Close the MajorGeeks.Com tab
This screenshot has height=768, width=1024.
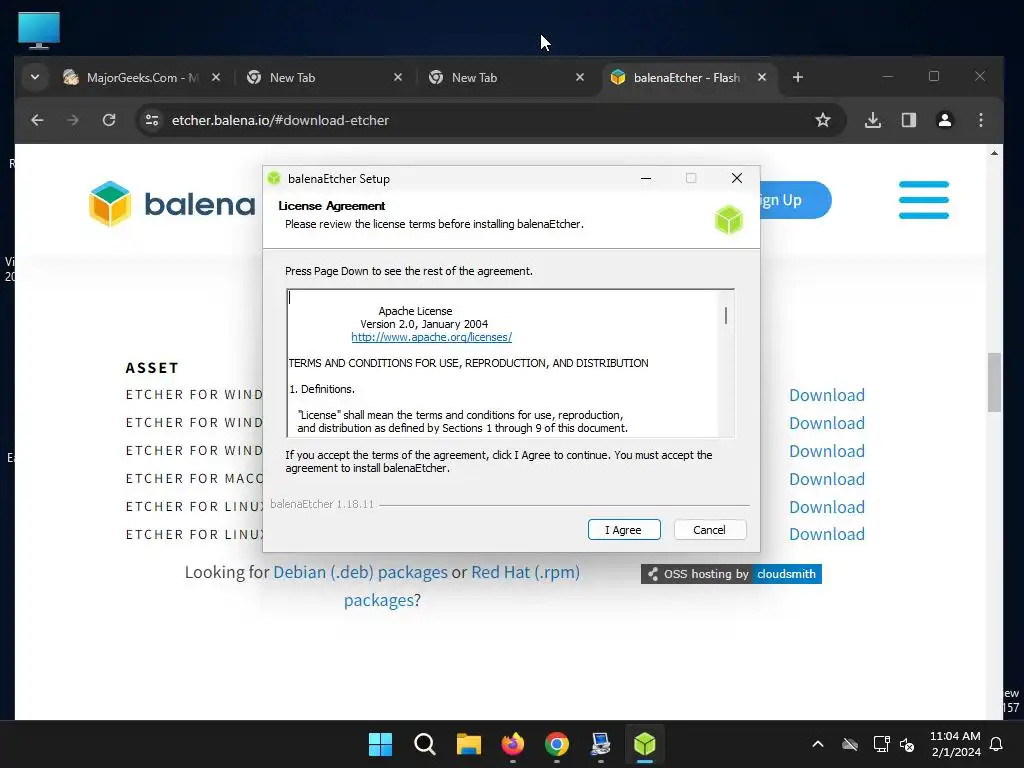[216, 78]
